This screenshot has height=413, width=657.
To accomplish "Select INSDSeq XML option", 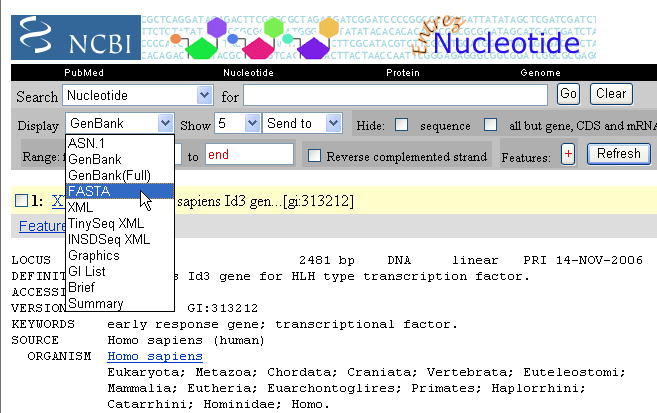I will (119, 239).
